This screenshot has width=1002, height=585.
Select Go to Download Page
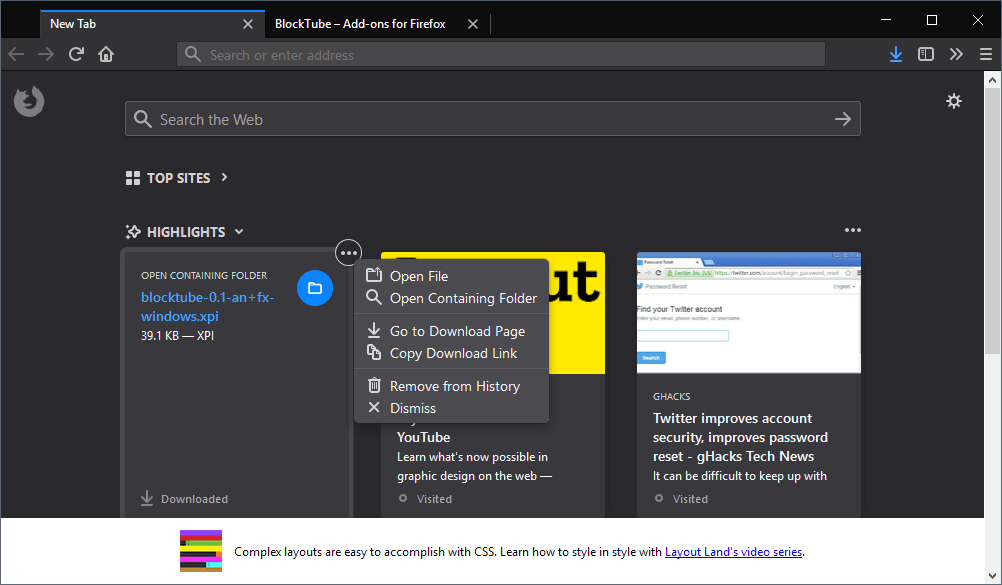pos(451,331)
